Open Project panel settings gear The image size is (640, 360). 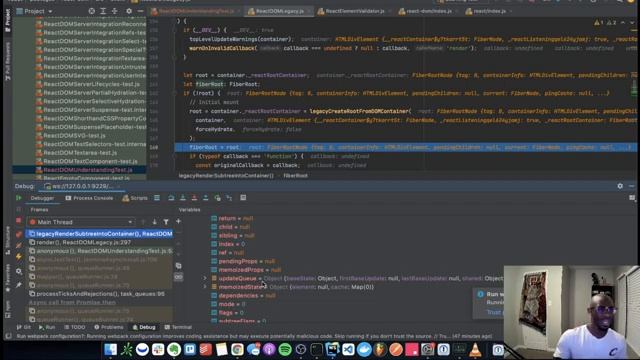pos(129,11)
